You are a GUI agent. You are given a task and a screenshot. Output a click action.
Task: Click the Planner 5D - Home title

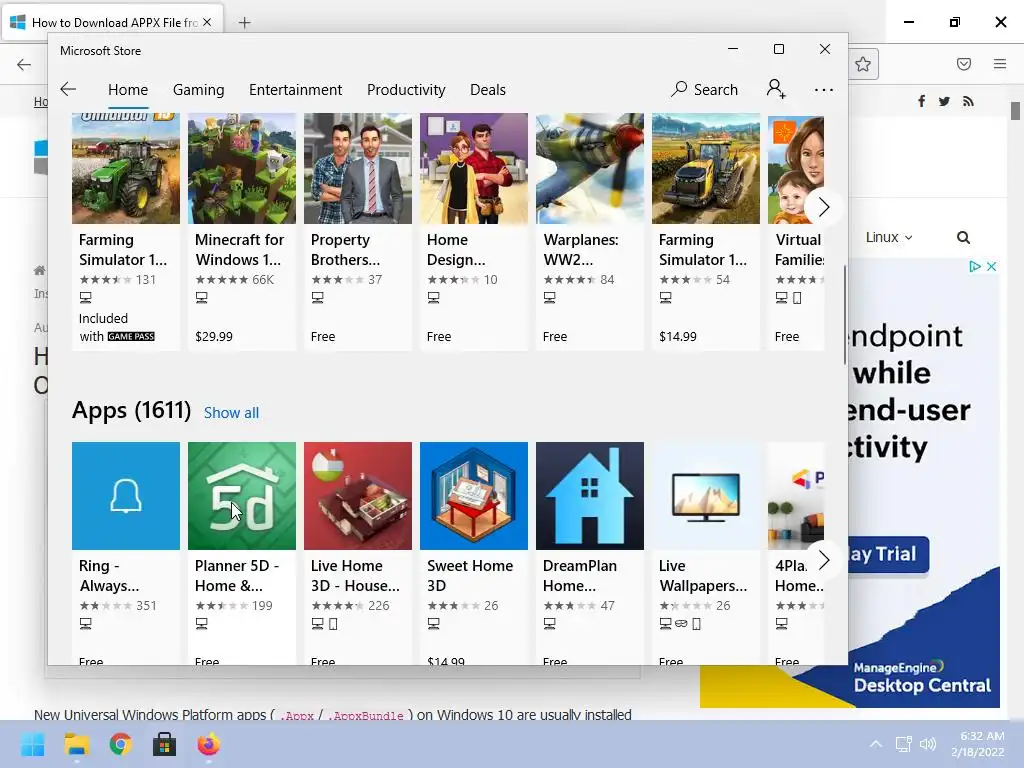[237, 575]
